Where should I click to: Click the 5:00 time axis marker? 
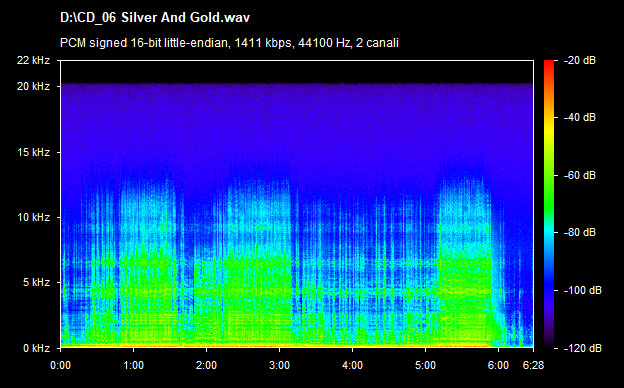[425, 365]
